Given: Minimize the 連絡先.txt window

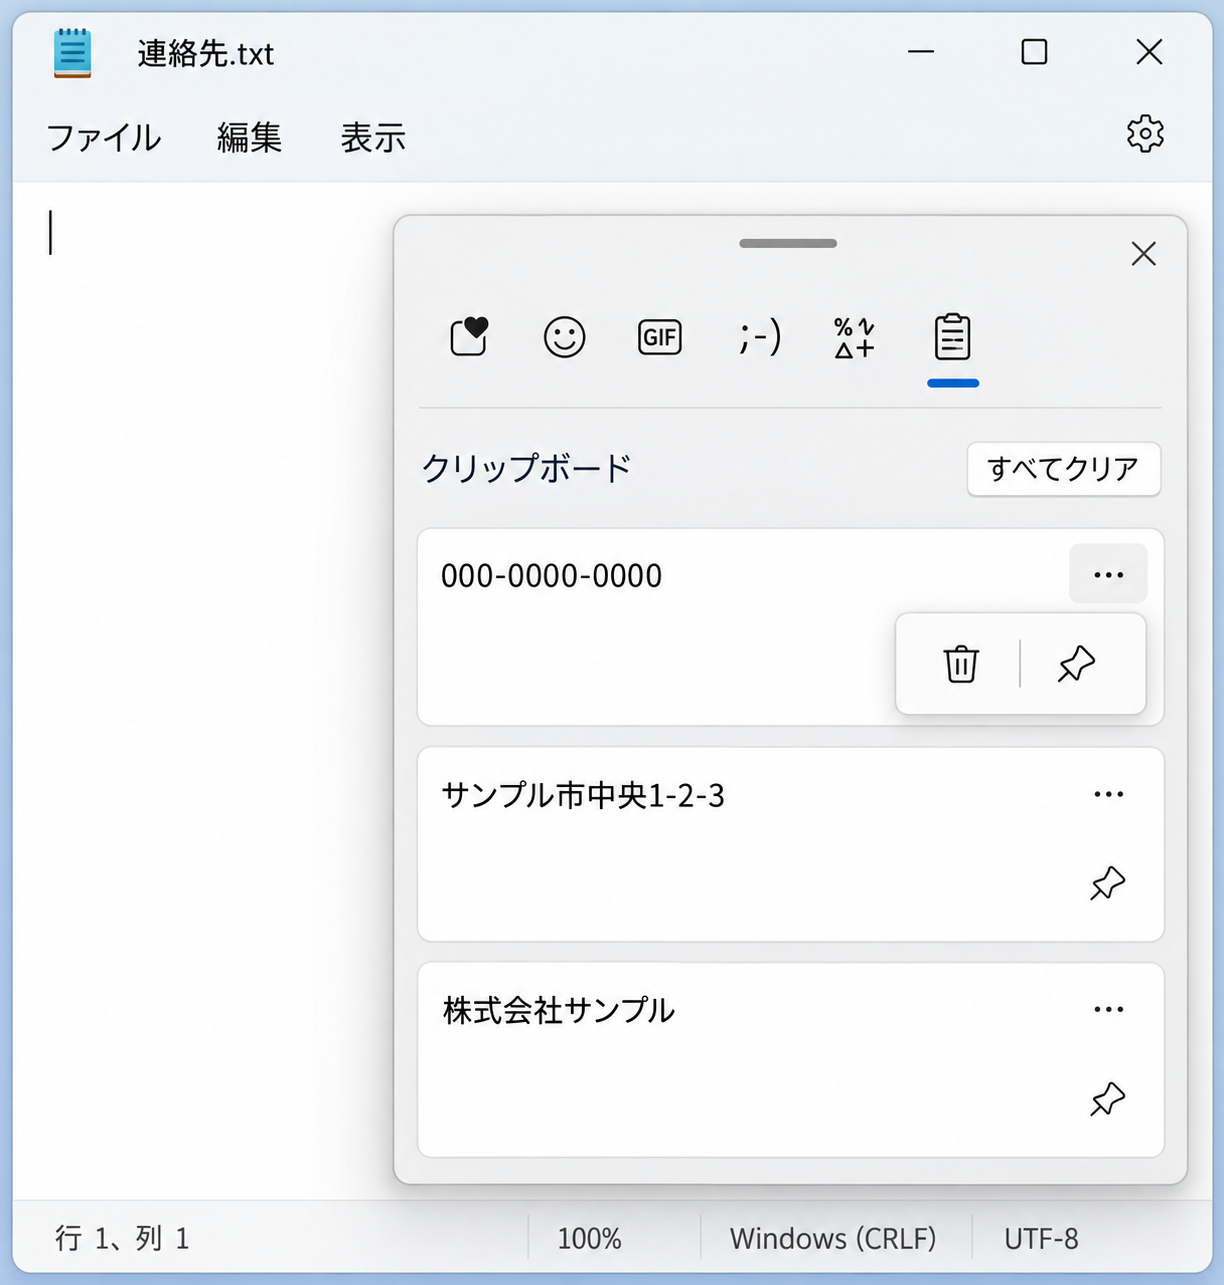Looking at the screenshot, I should coord(921,52).
